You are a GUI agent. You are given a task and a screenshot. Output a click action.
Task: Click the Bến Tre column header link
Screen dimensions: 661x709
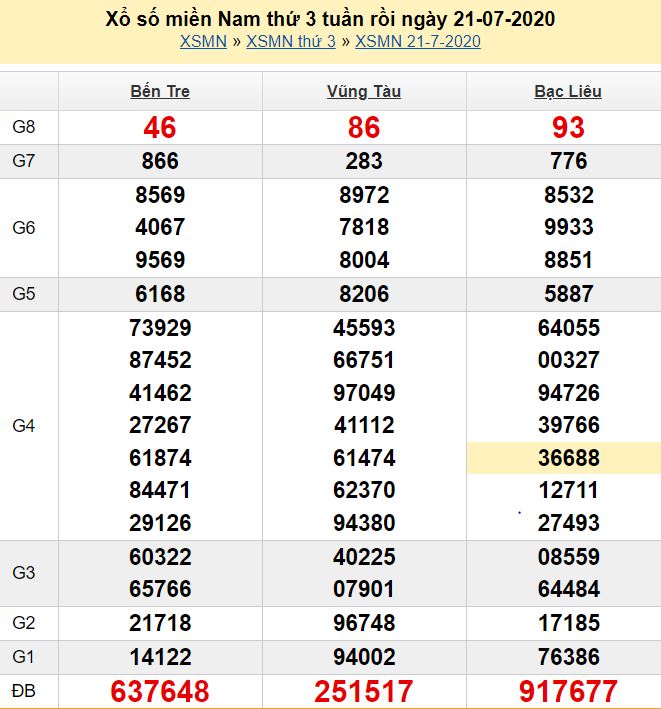pos(160,91)
